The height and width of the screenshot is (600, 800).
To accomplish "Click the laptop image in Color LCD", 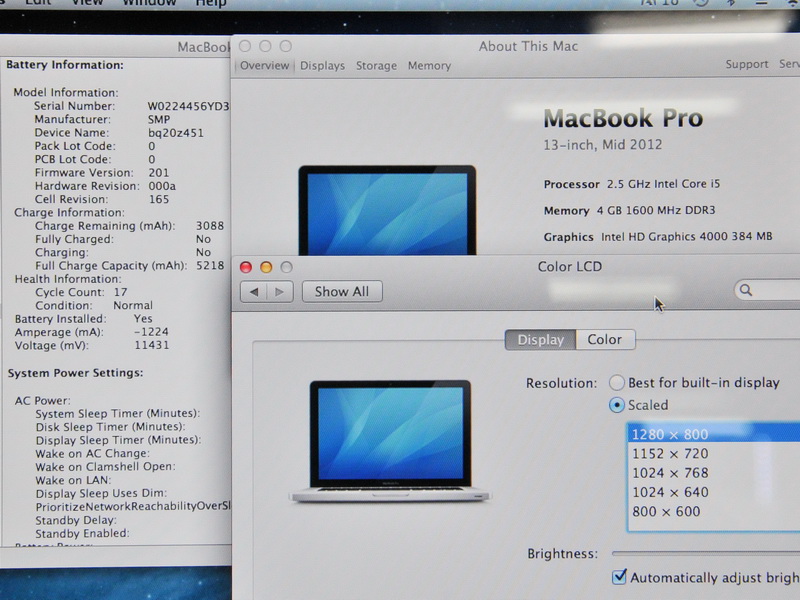I will pyautogui.click(x=390, y=442).
